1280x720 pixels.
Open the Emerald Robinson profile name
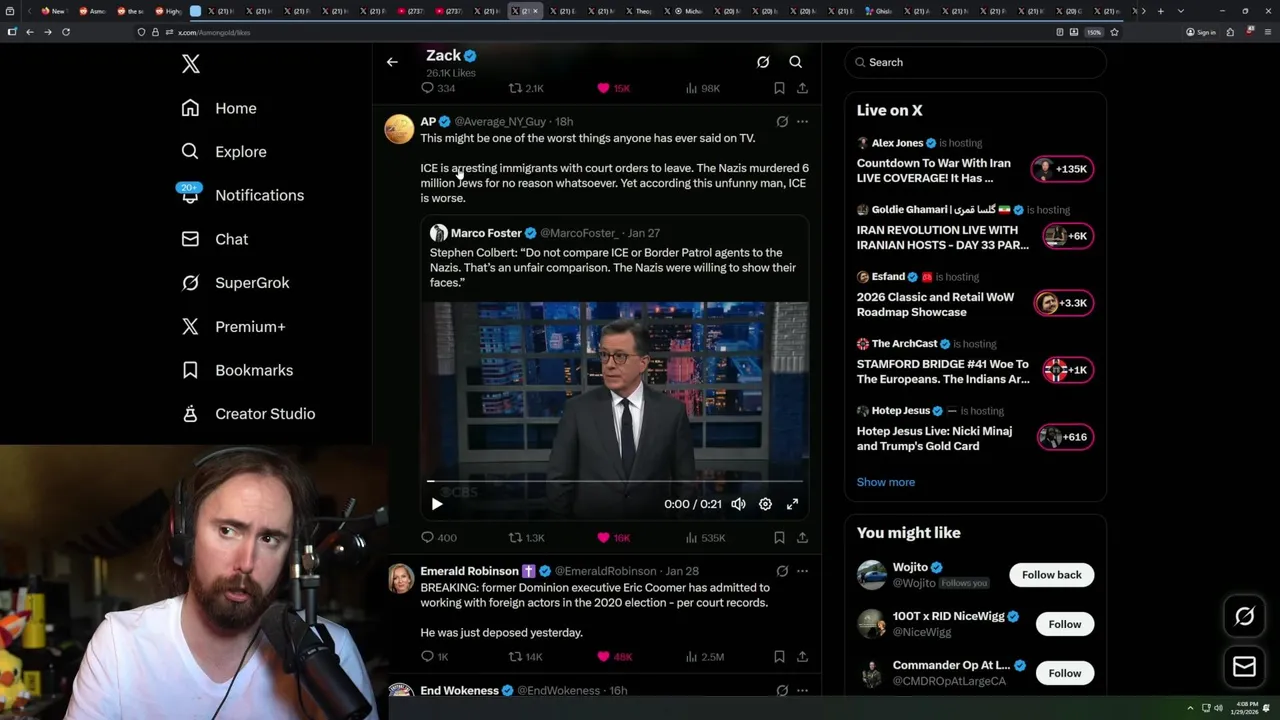pos(469,571)
